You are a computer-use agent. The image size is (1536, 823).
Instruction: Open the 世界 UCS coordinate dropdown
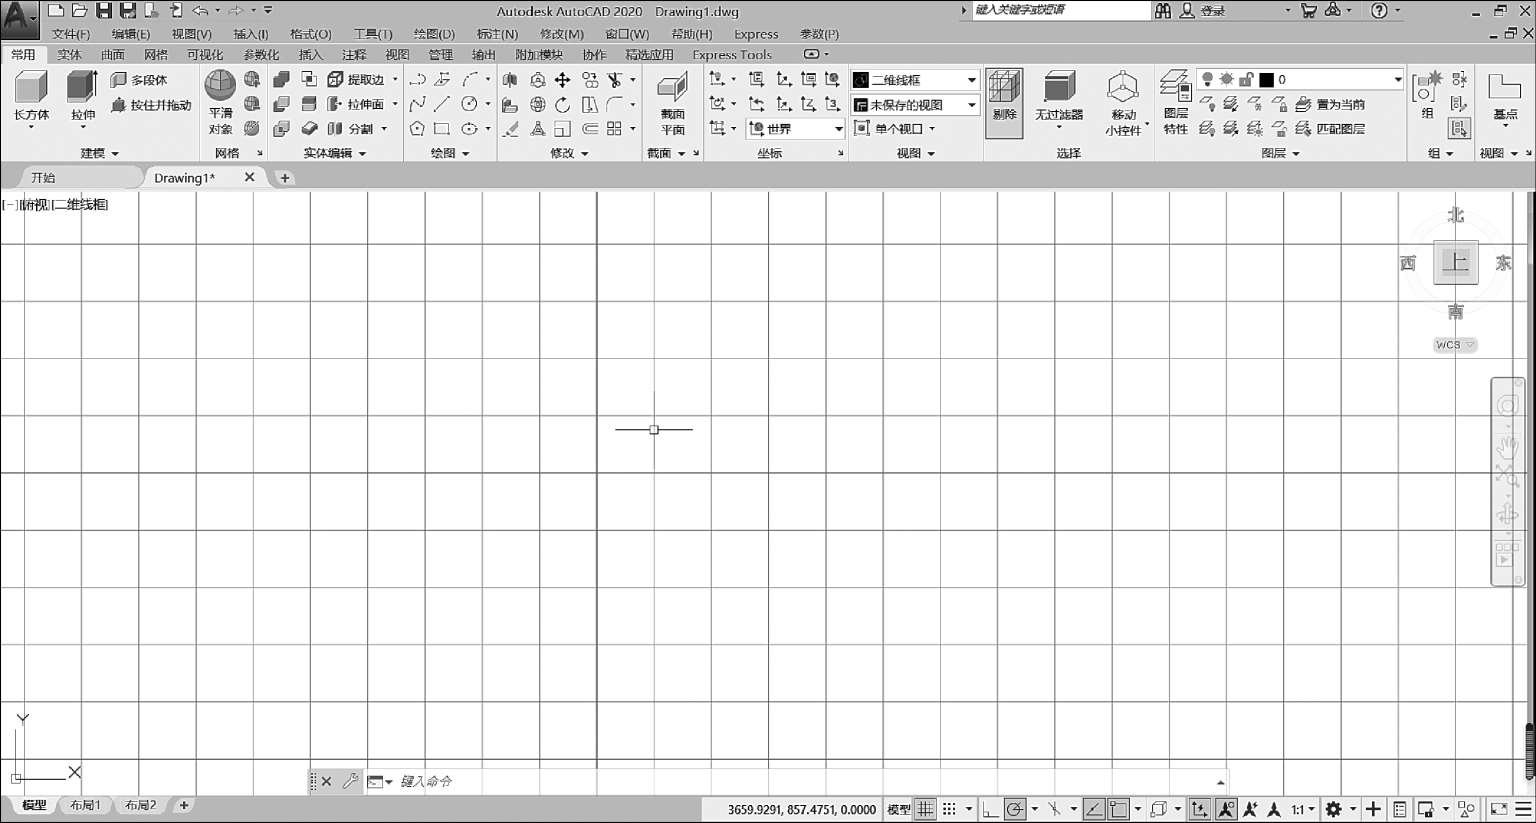pyautogui.click(x=796, y=129)
